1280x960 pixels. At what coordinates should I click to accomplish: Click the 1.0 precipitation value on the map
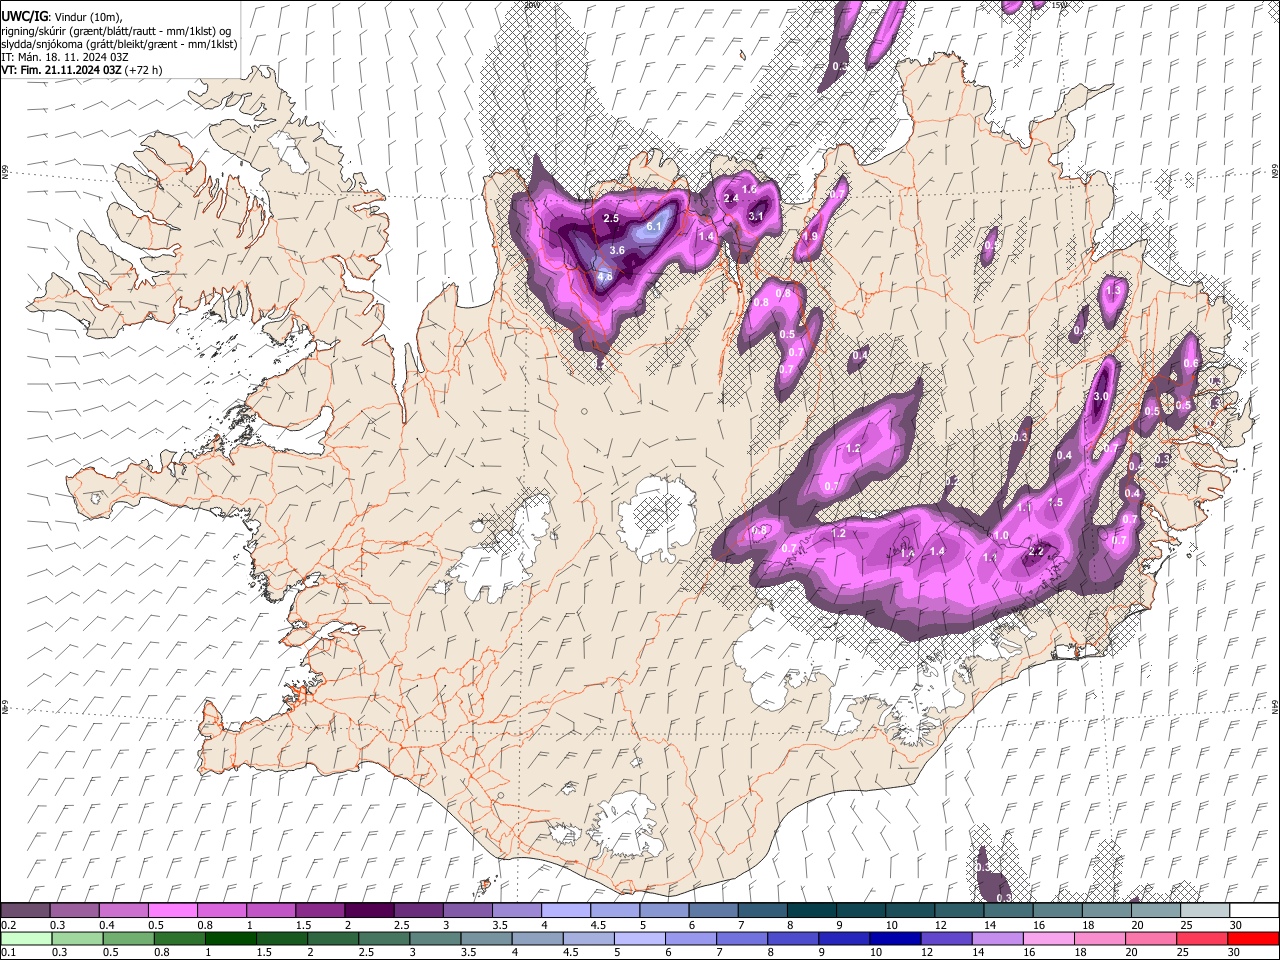pyautogui.click(x=1001, y=537)
